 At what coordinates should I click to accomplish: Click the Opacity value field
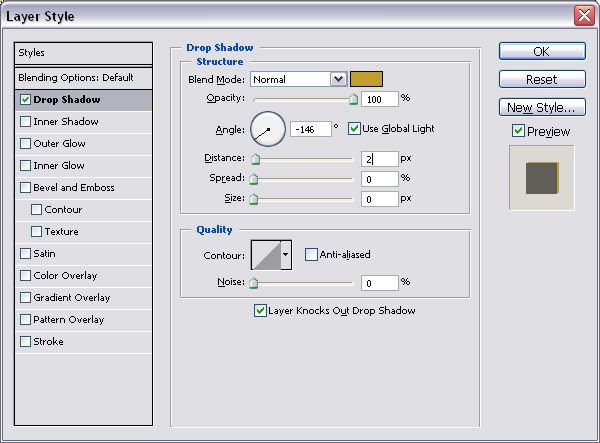[x=380, y=99]
